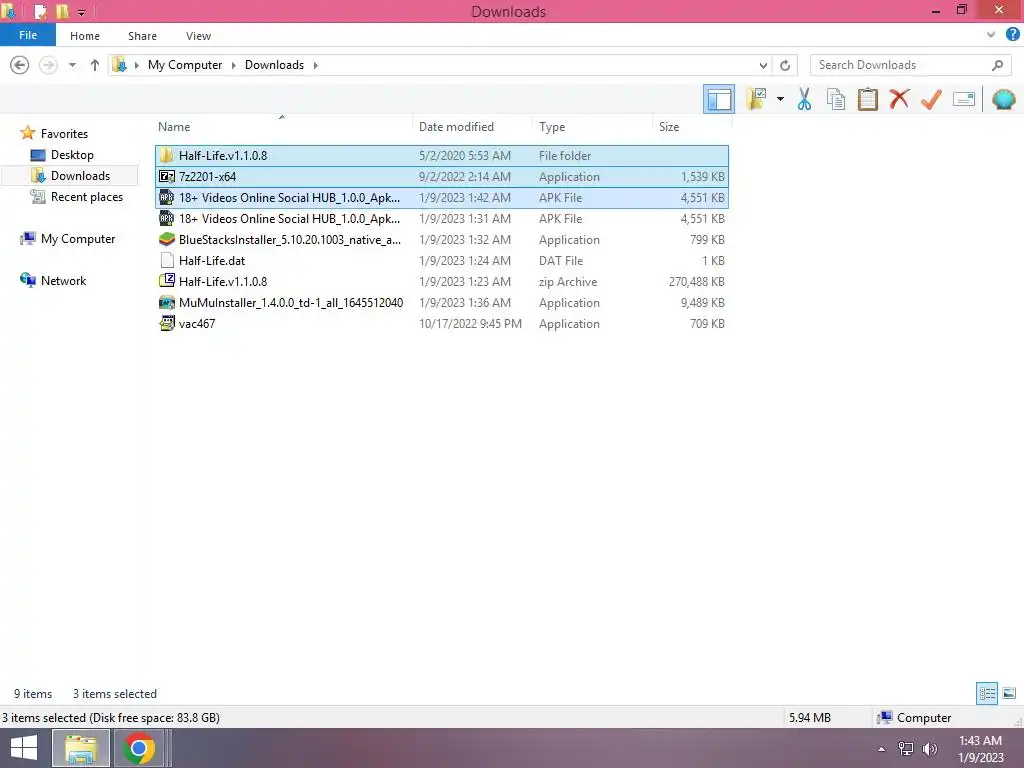Open the teal shell toolbar icon

tap(1003, 99)
